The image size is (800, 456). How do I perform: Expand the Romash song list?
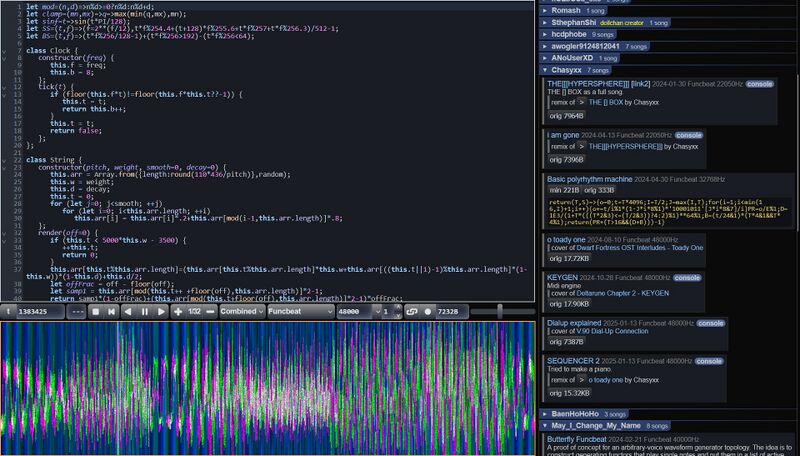click(x=574, y=11)
